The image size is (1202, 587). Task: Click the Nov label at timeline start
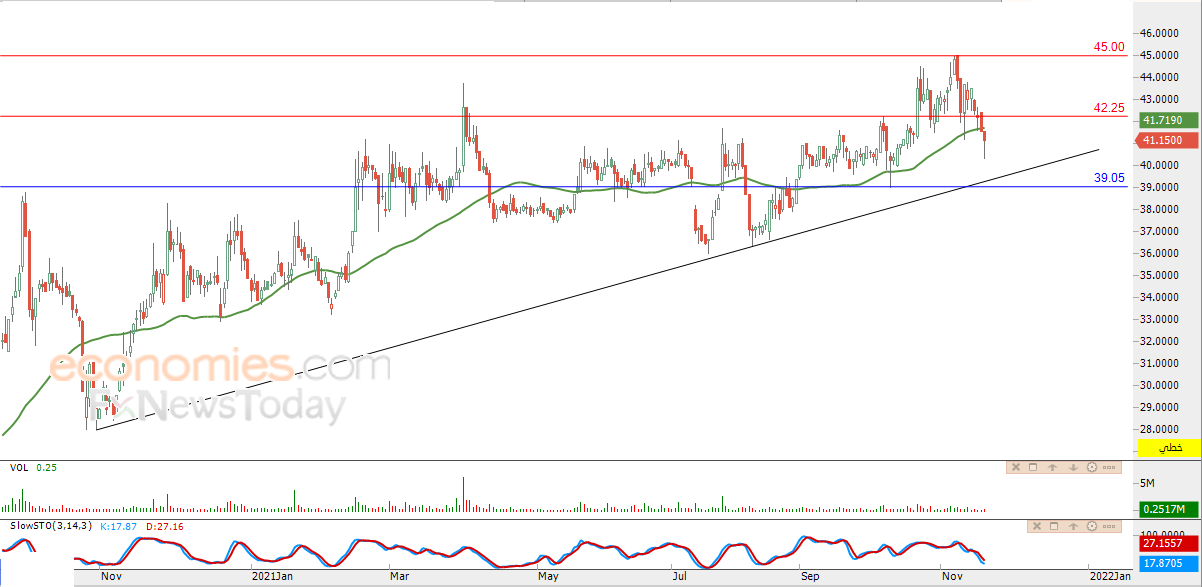111,576
